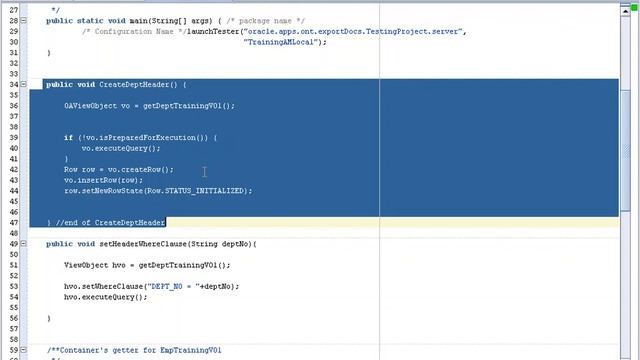
Task: Click line number 53 in gutter
Action: click(x=13, y=287)
